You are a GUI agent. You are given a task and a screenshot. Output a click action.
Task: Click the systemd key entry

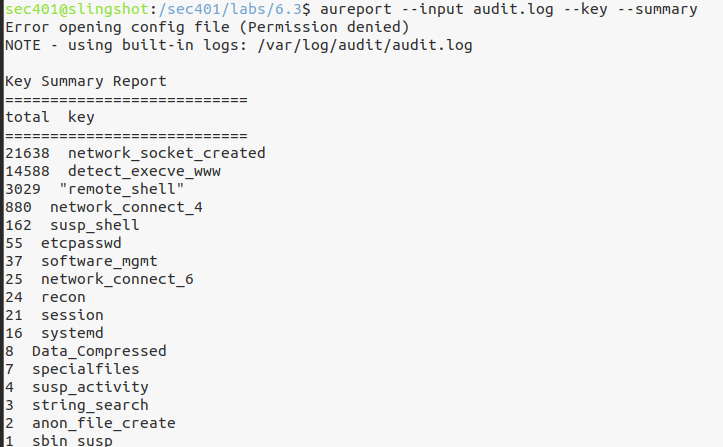click(x=72, y=333)
